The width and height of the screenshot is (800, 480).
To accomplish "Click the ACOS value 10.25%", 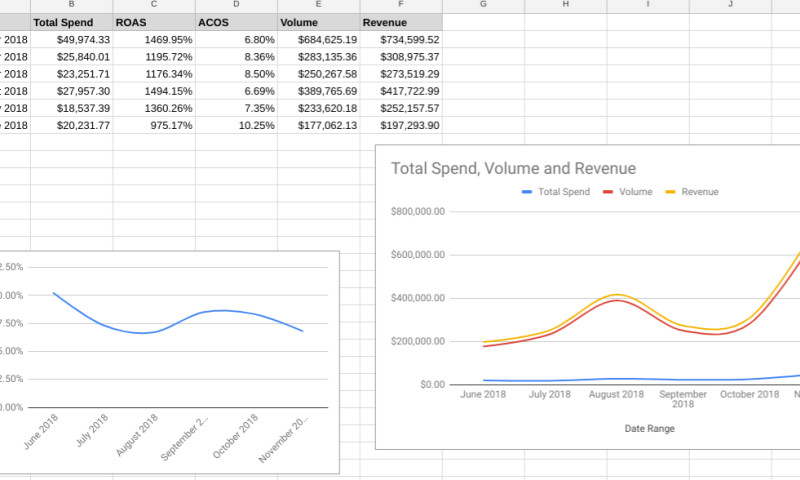I will pos(235,126).
